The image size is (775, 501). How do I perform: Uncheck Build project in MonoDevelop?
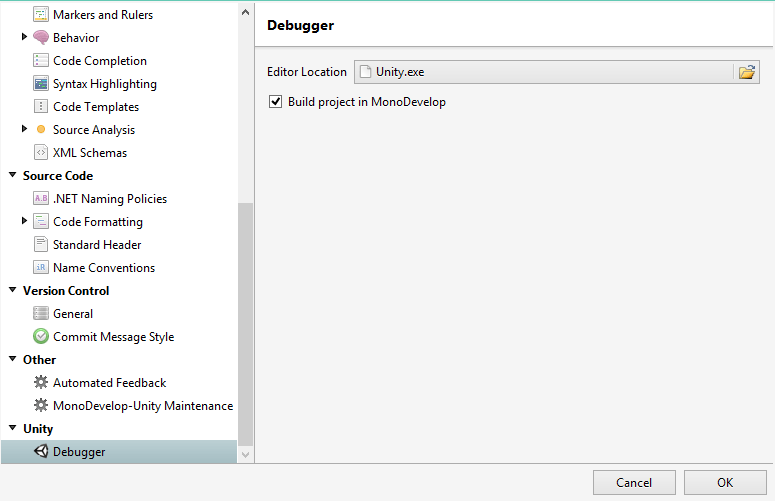click(276, 102)
